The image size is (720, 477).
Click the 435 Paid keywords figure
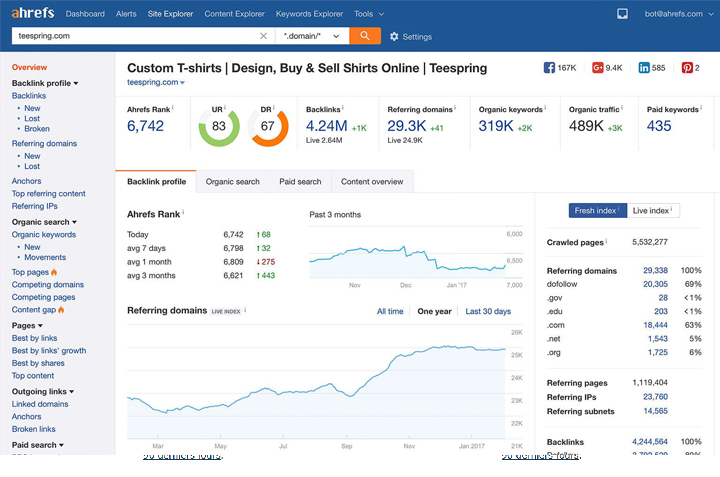click(659, 126)
